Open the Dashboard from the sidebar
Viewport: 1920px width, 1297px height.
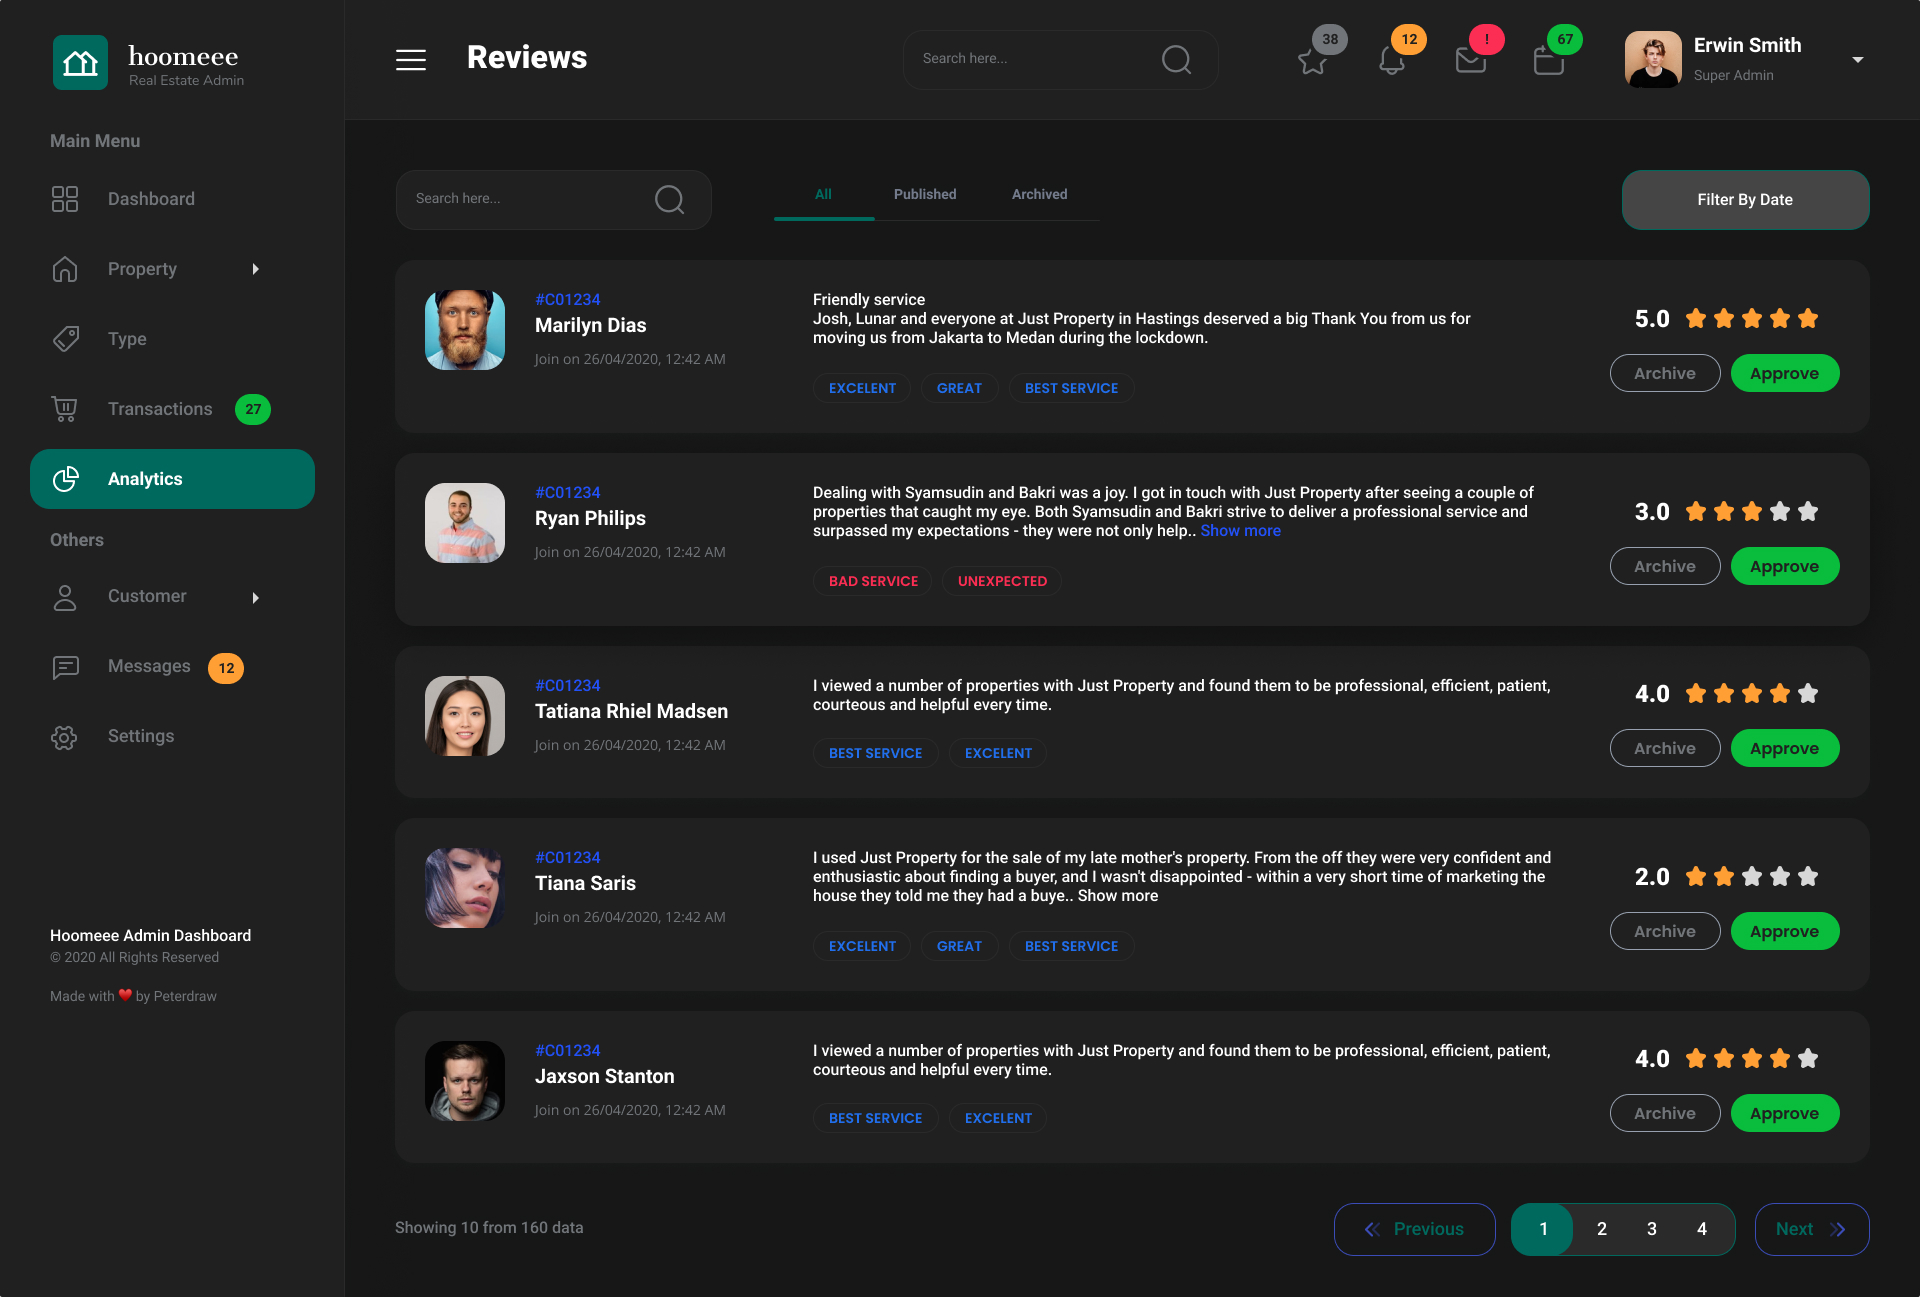(151, 199)
